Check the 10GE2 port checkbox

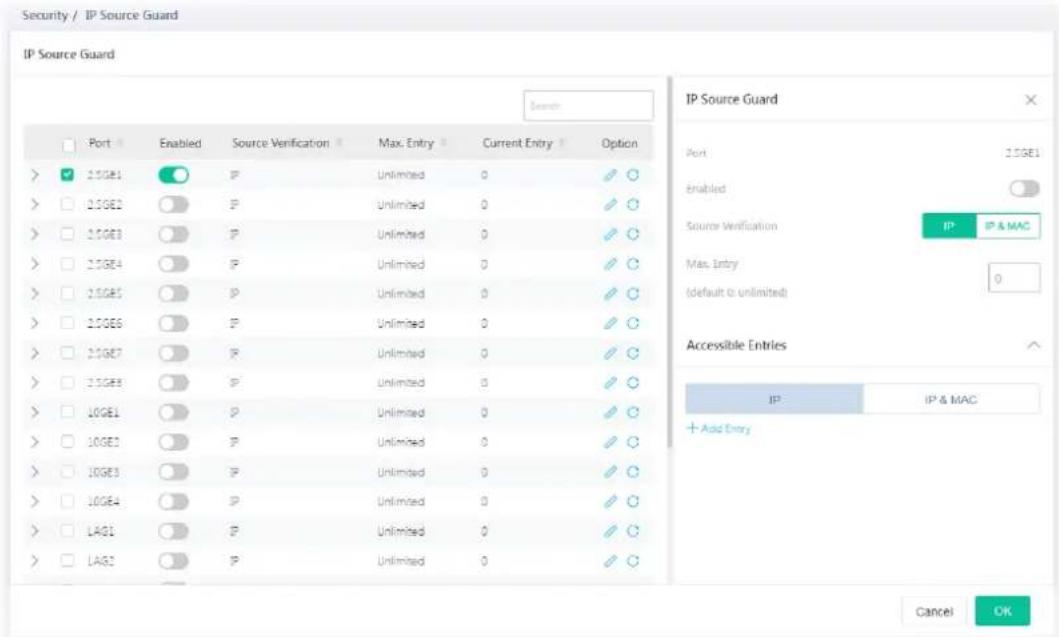click(x=67, y=442)
